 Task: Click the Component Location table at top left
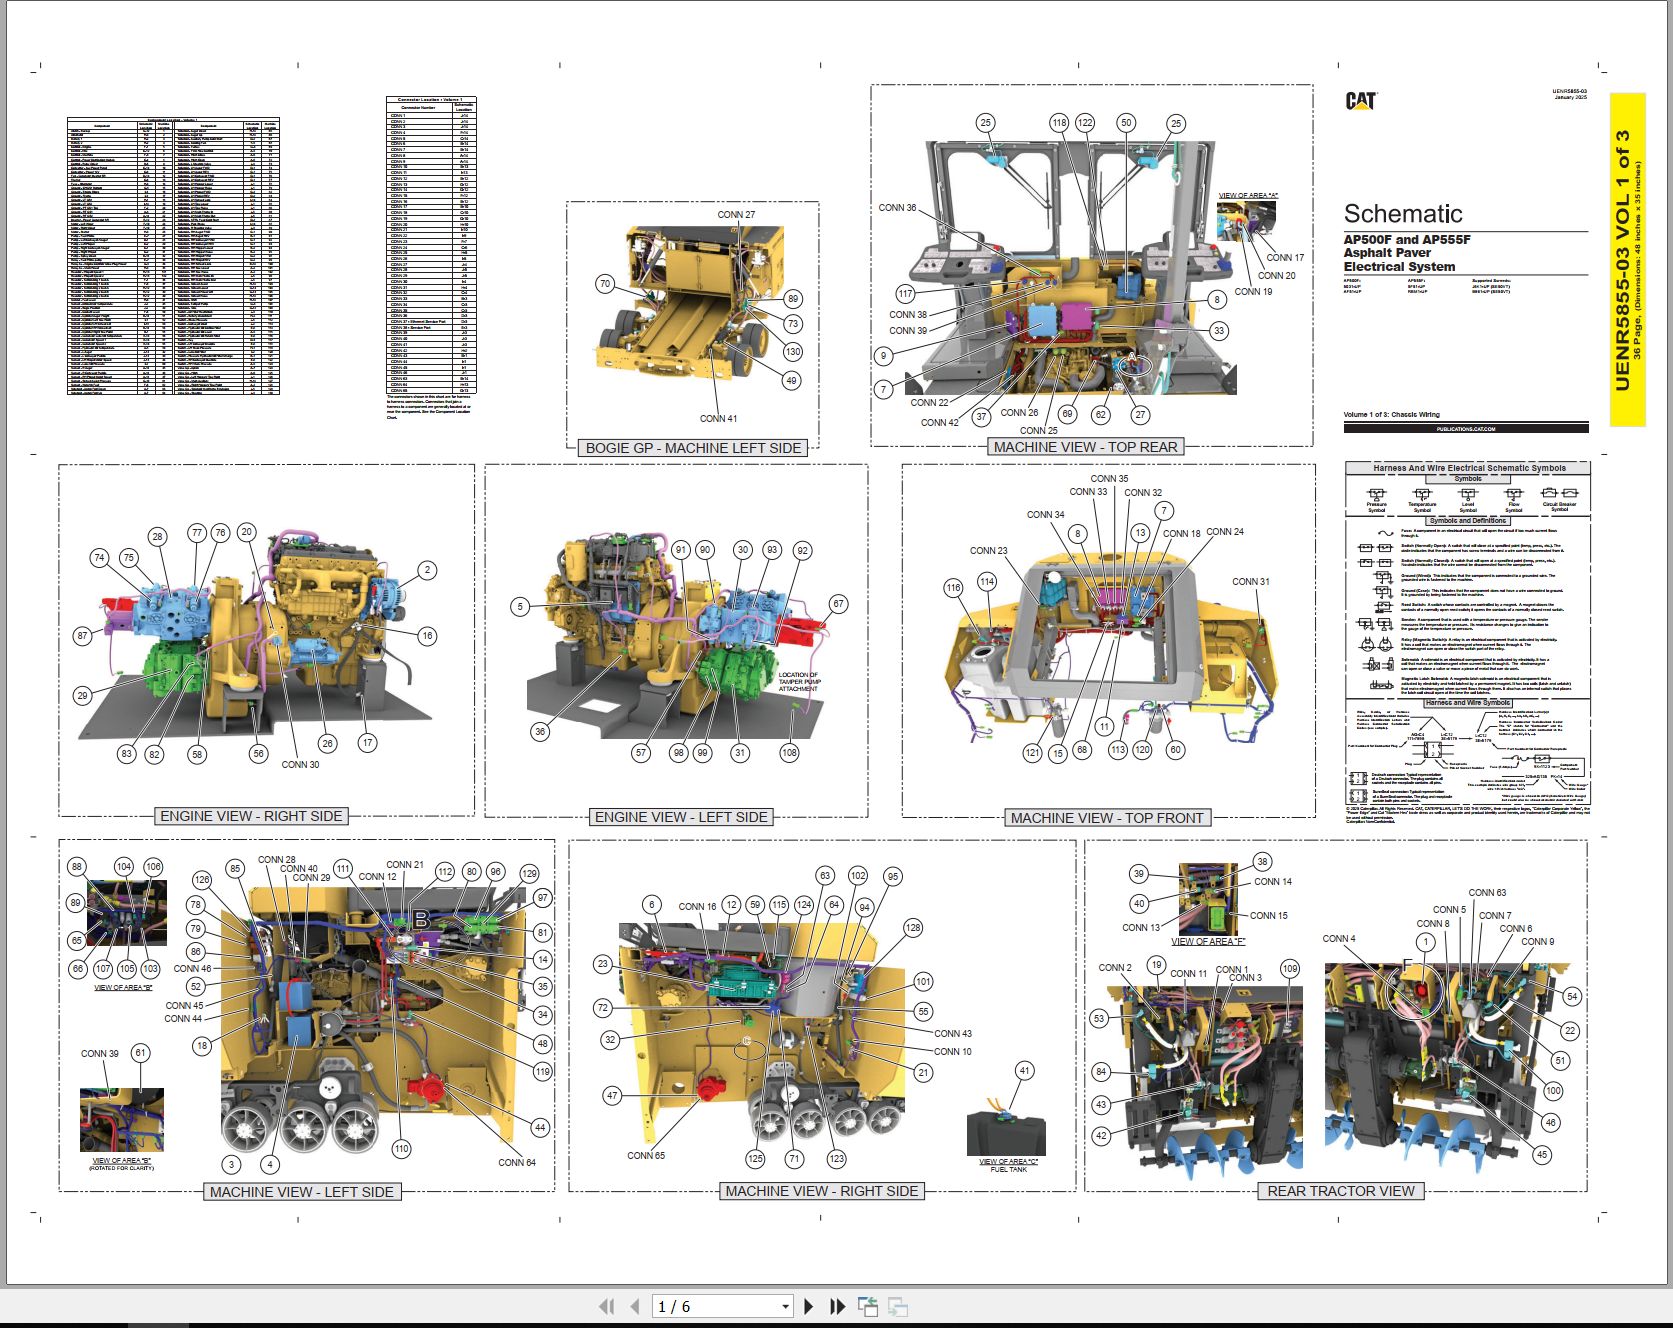(173, 257)
